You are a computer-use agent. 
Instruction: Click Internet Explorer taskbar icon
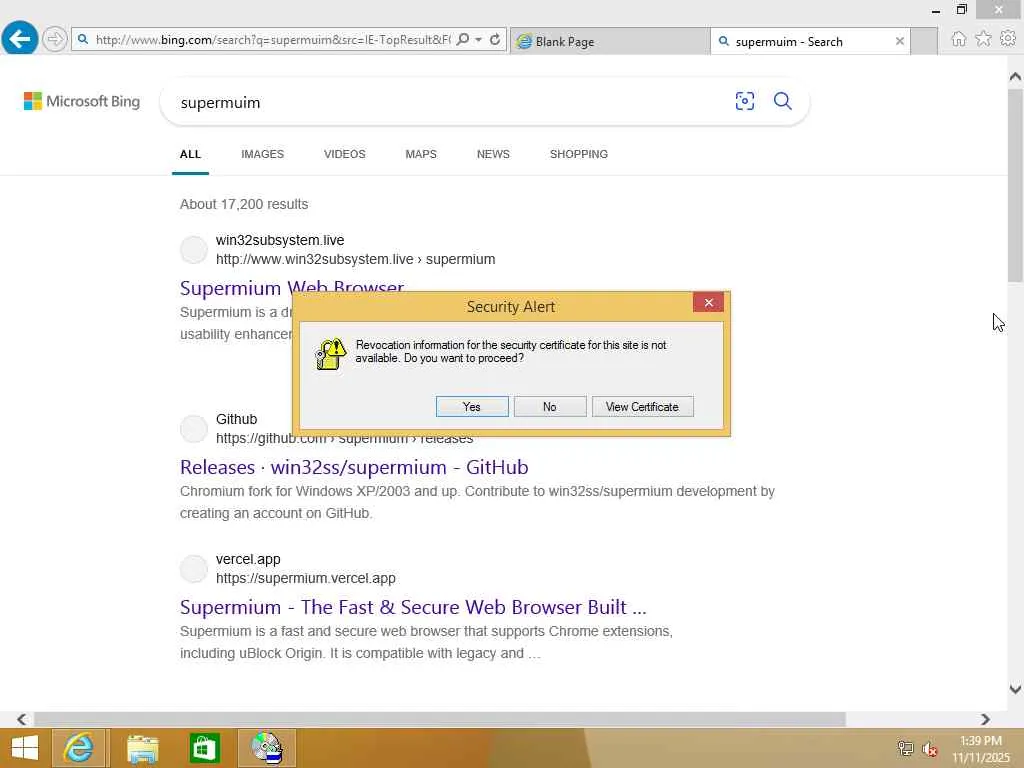pos(78,748)
